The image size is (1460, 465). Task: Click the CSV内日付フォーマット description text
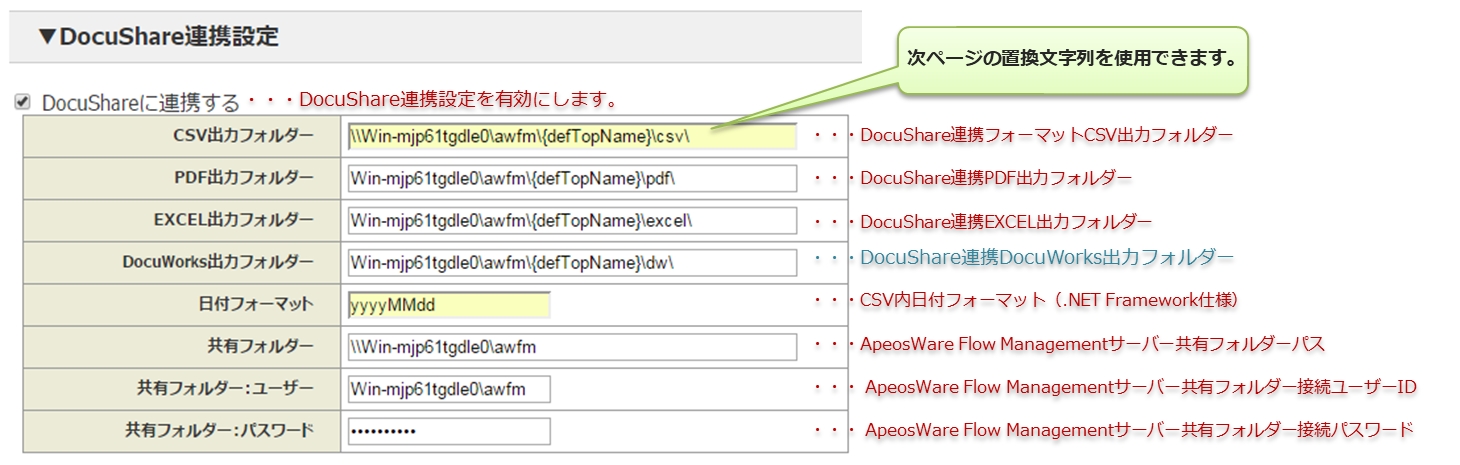click(1050, 300)
